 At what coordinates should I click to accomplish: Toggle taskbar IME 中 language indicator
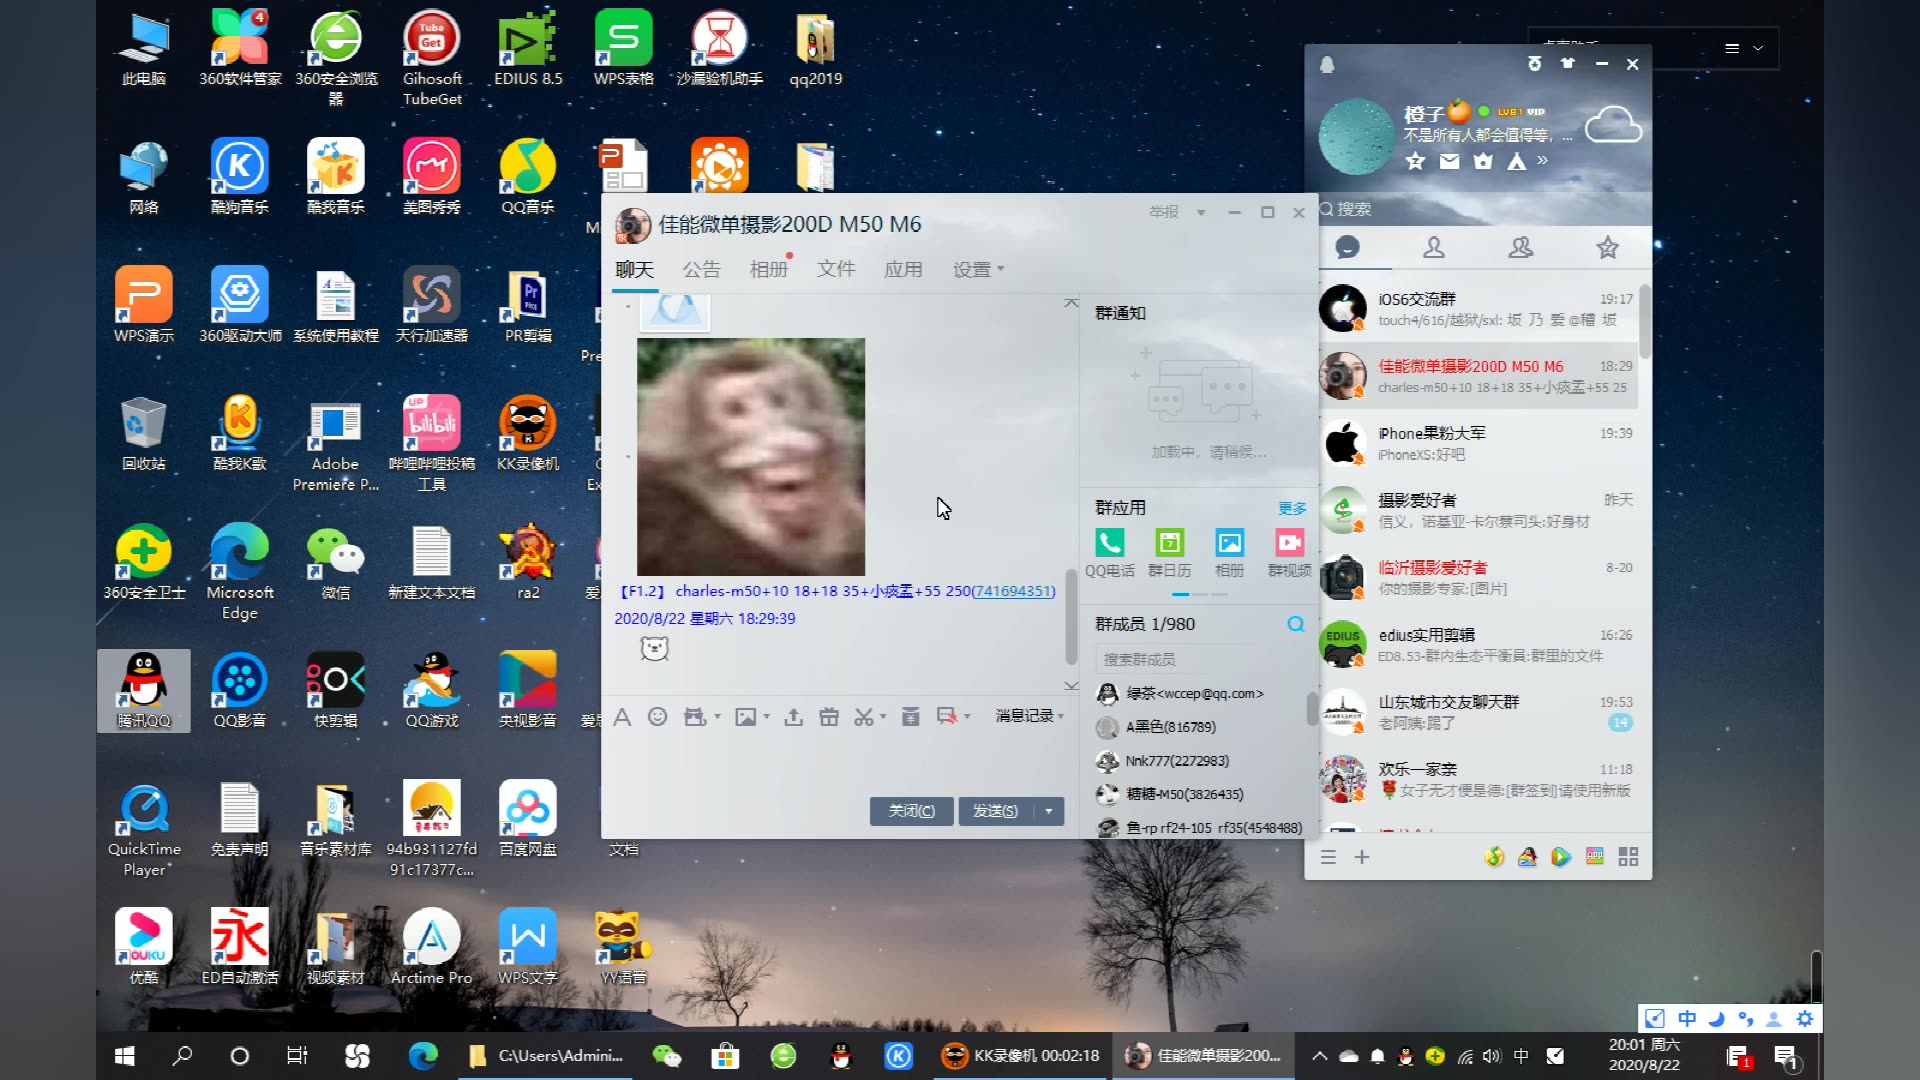[x=1521, y=1056]
